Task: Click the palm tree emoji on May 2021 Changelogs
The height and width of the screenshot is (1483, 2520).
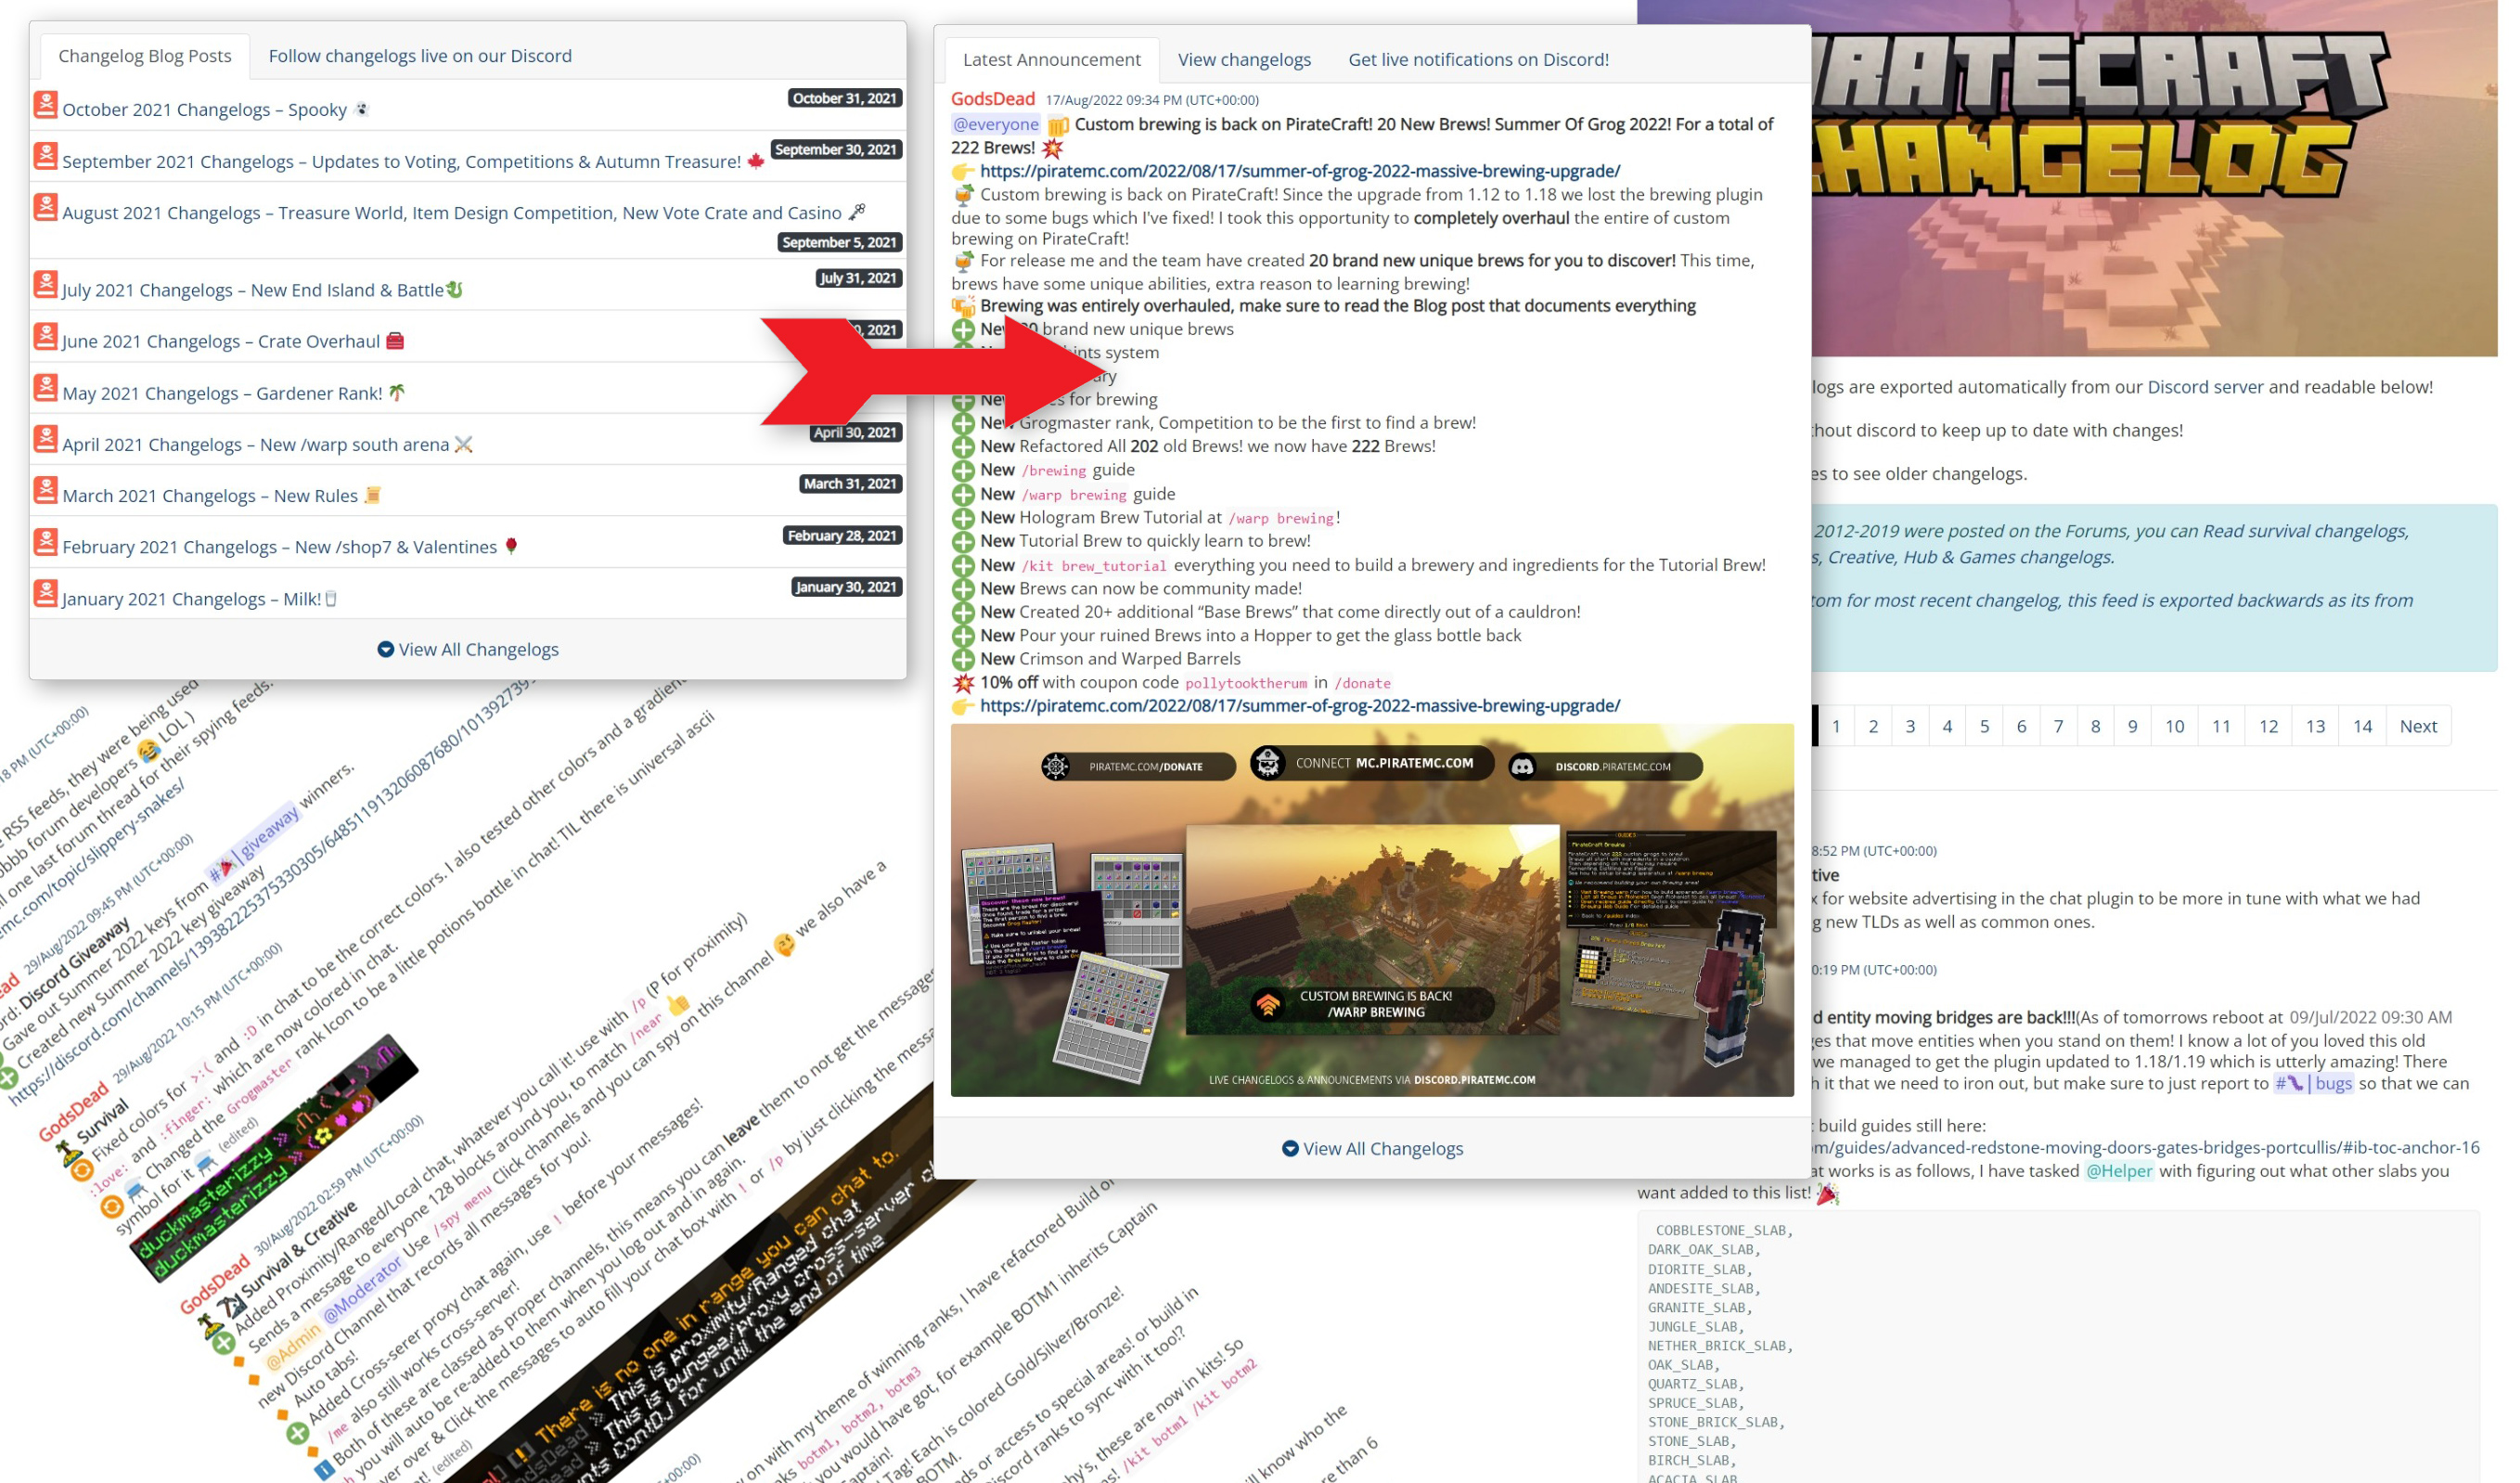Action: 396,393
